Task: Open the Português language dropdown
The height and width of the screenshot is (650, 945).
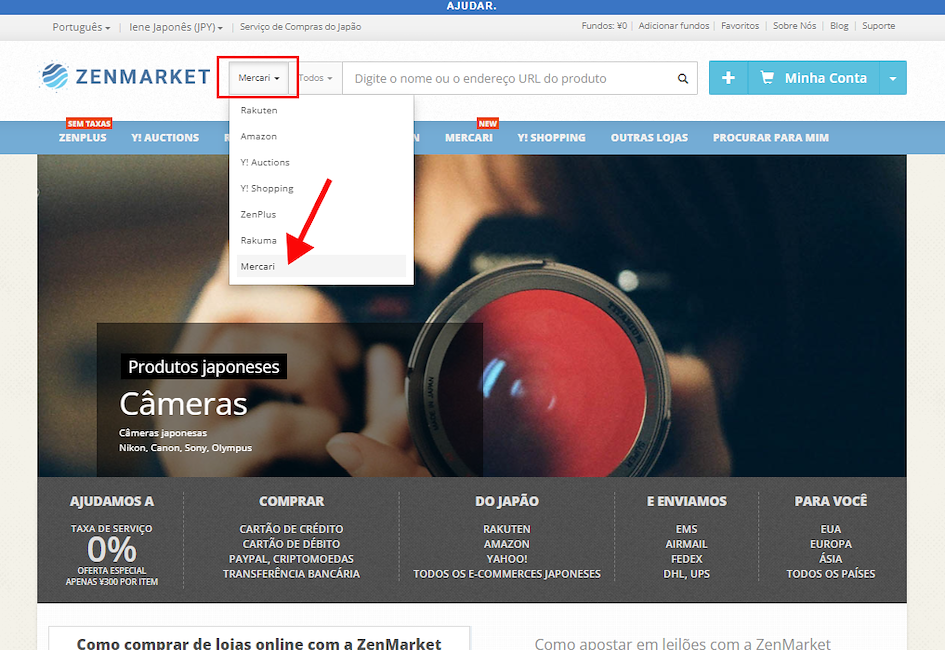Action: click(81, 27)
